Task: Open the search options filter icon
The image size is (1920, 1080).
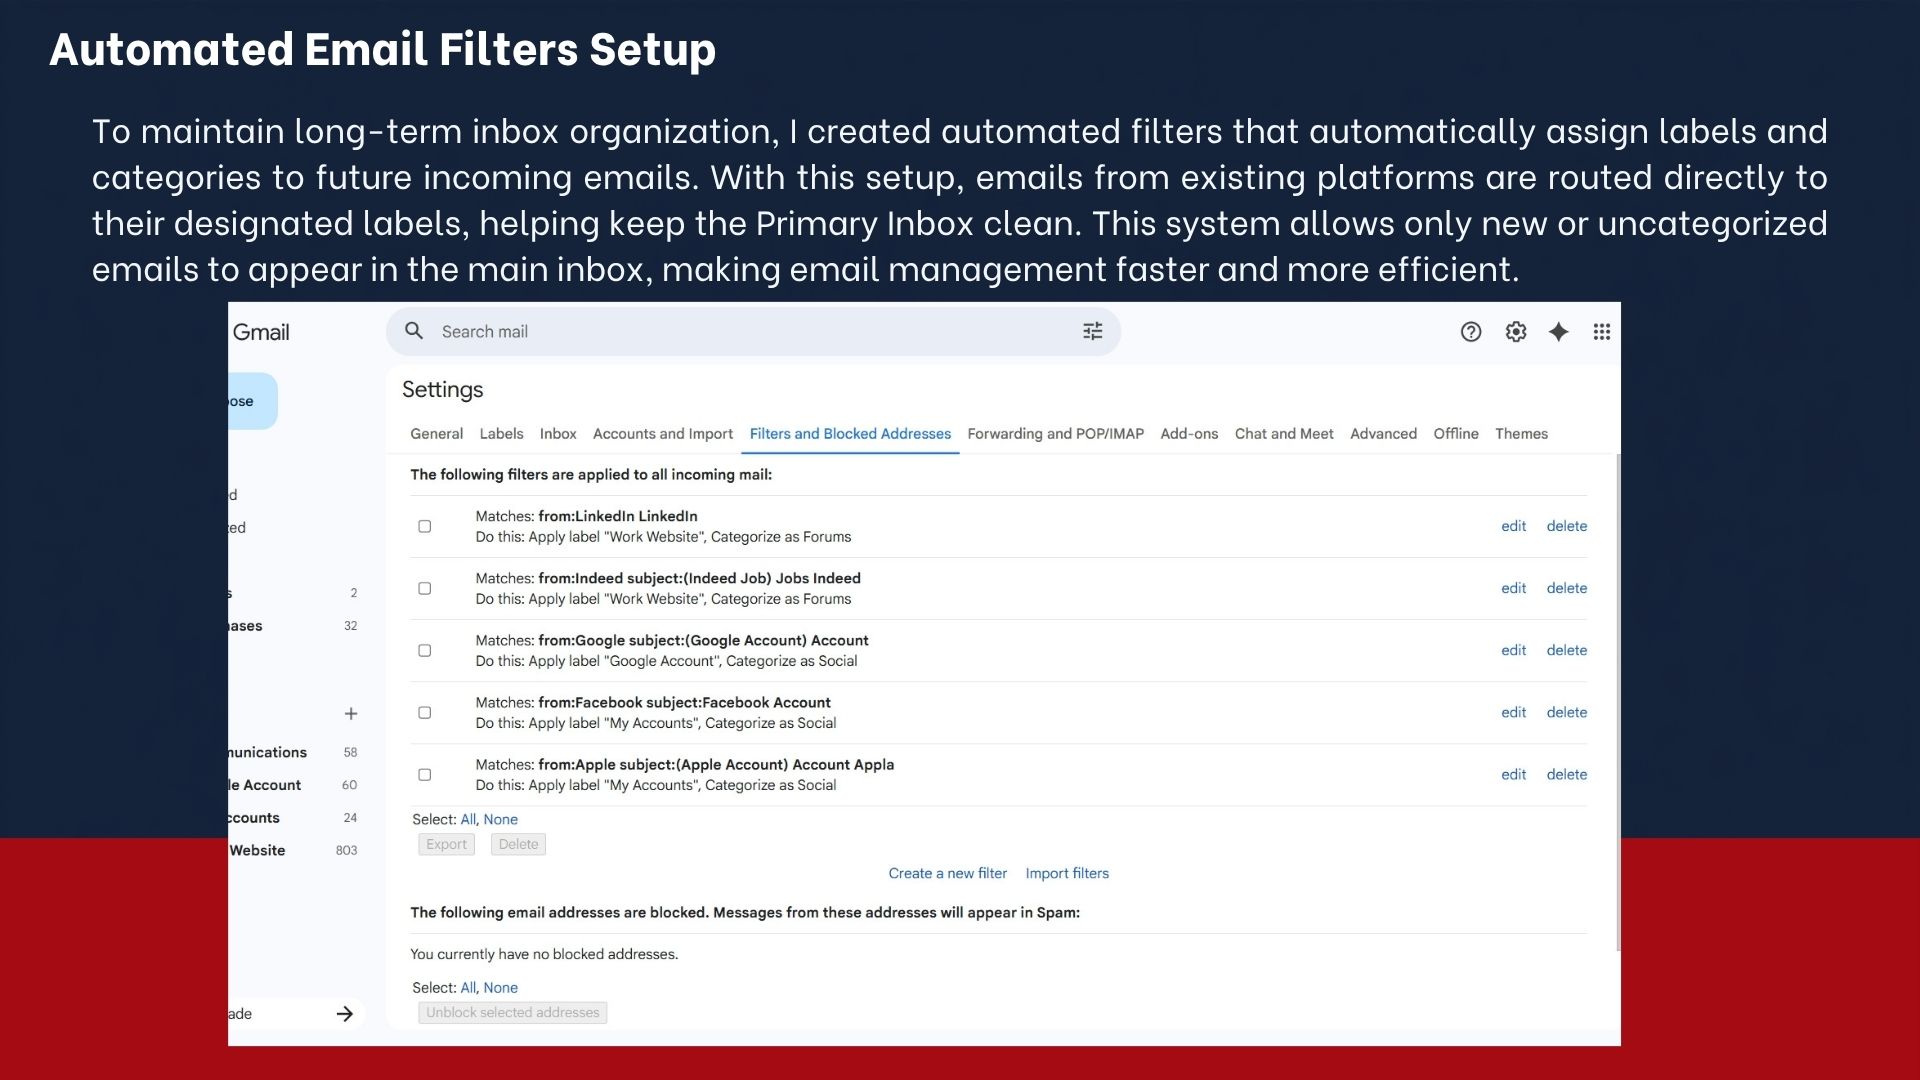Action: (x=1092, y=331)
